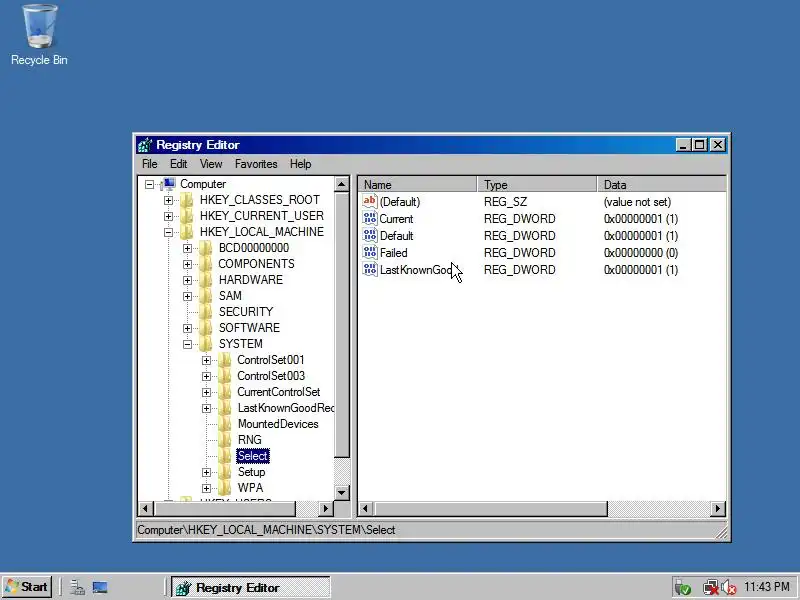Click the string icon of the (Default) value
This screenshot has height=600, width=800.
click(370, 201)
